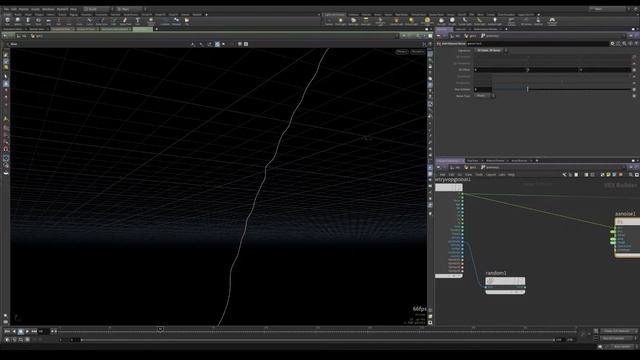Screen dimensions: 640x360
Task: Open the Noise Type dropdown
Action: click(485, 96)
